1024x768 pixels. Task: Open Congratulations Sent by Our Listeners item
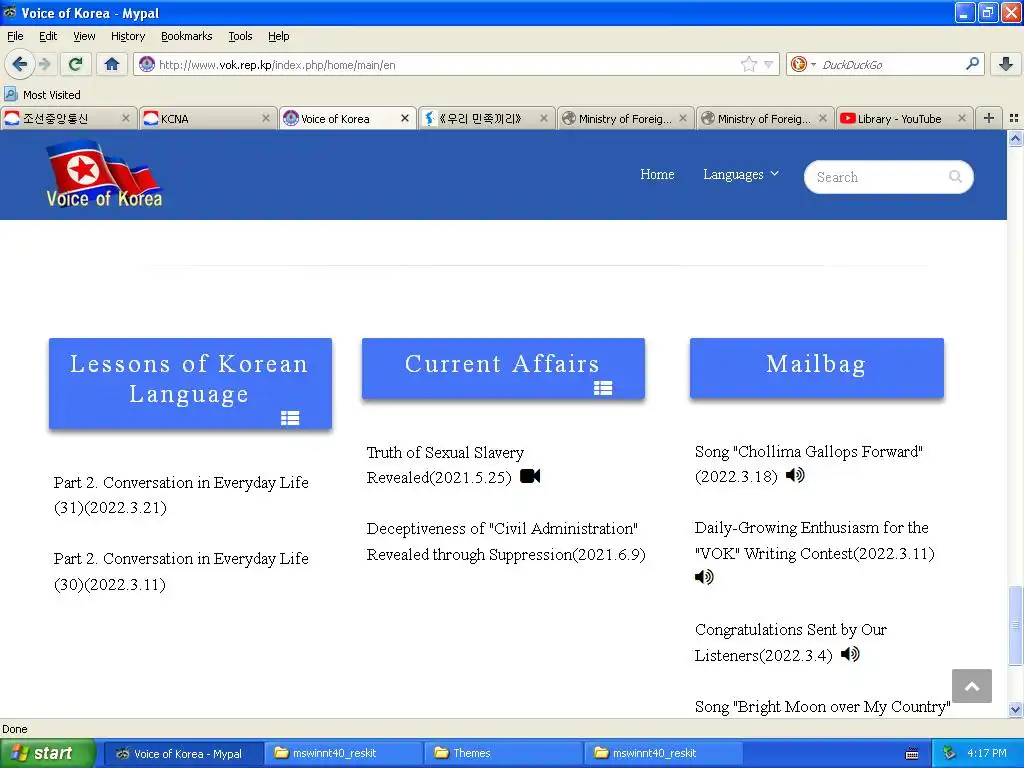(x=790, y=643)
